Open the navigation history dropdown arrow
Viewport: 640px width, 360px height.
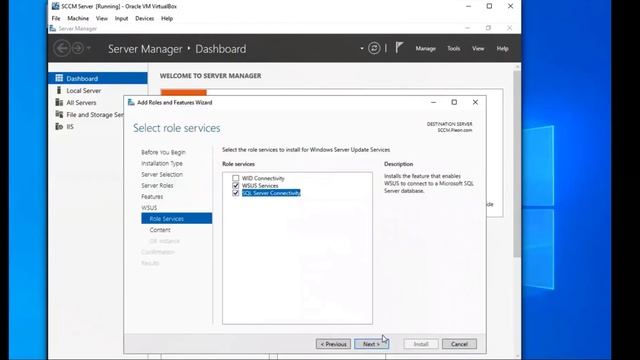coord(89,48)
